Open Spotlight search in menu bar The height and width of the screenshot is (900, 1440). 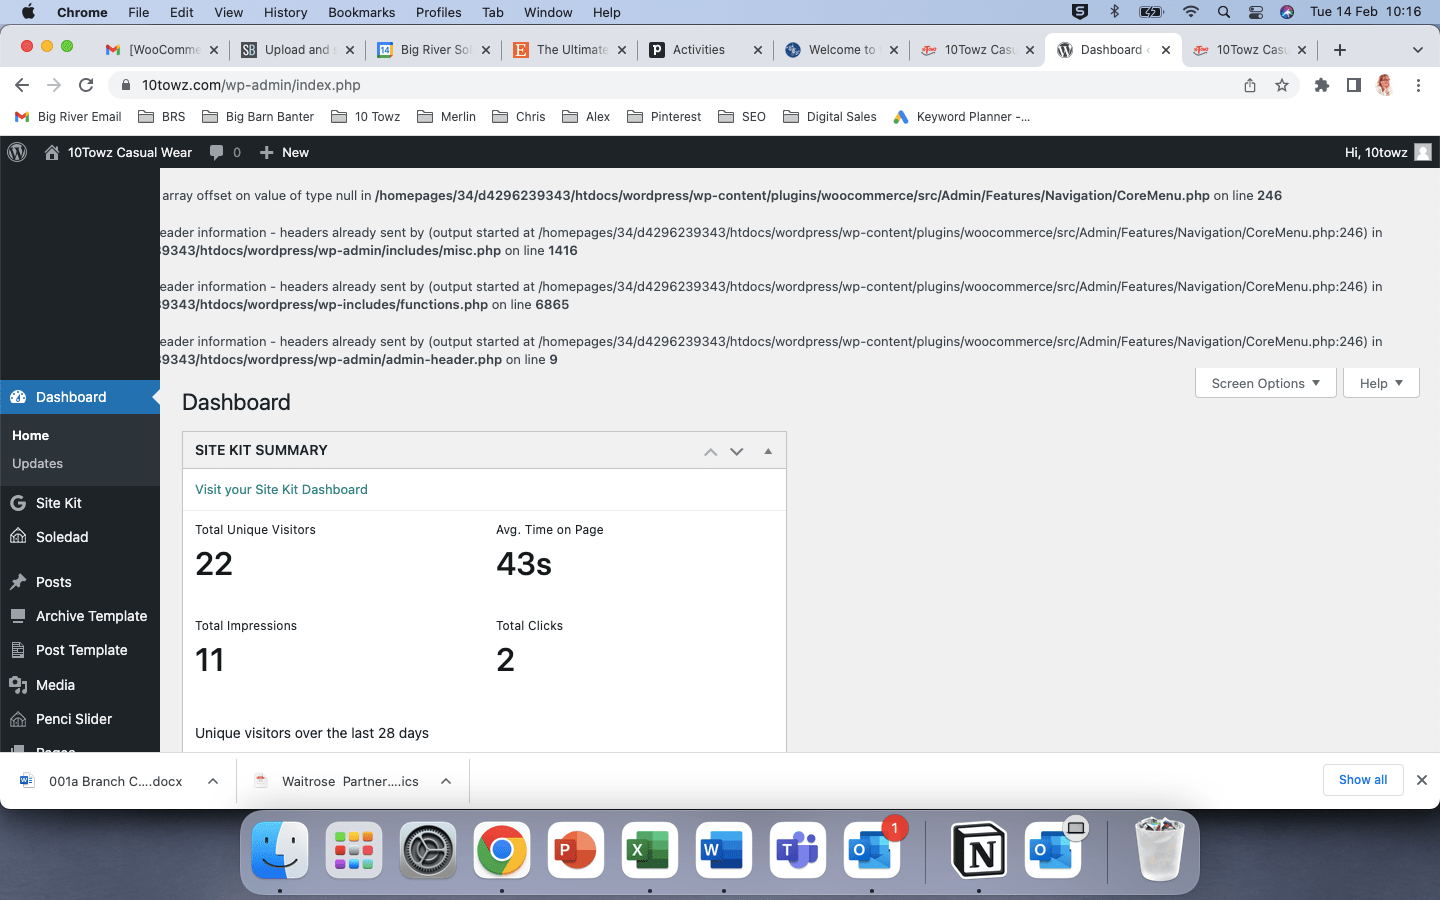[x=1224, y=12]
